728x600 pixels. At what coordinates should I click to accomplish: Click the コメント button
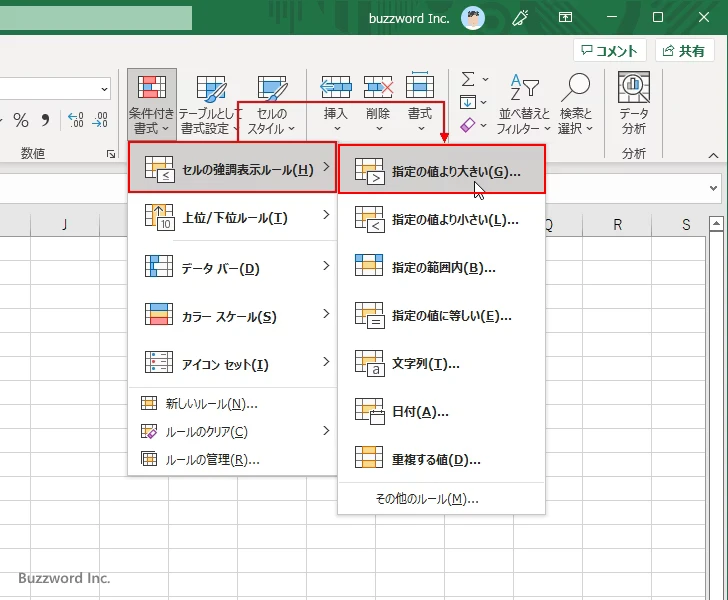609,51
